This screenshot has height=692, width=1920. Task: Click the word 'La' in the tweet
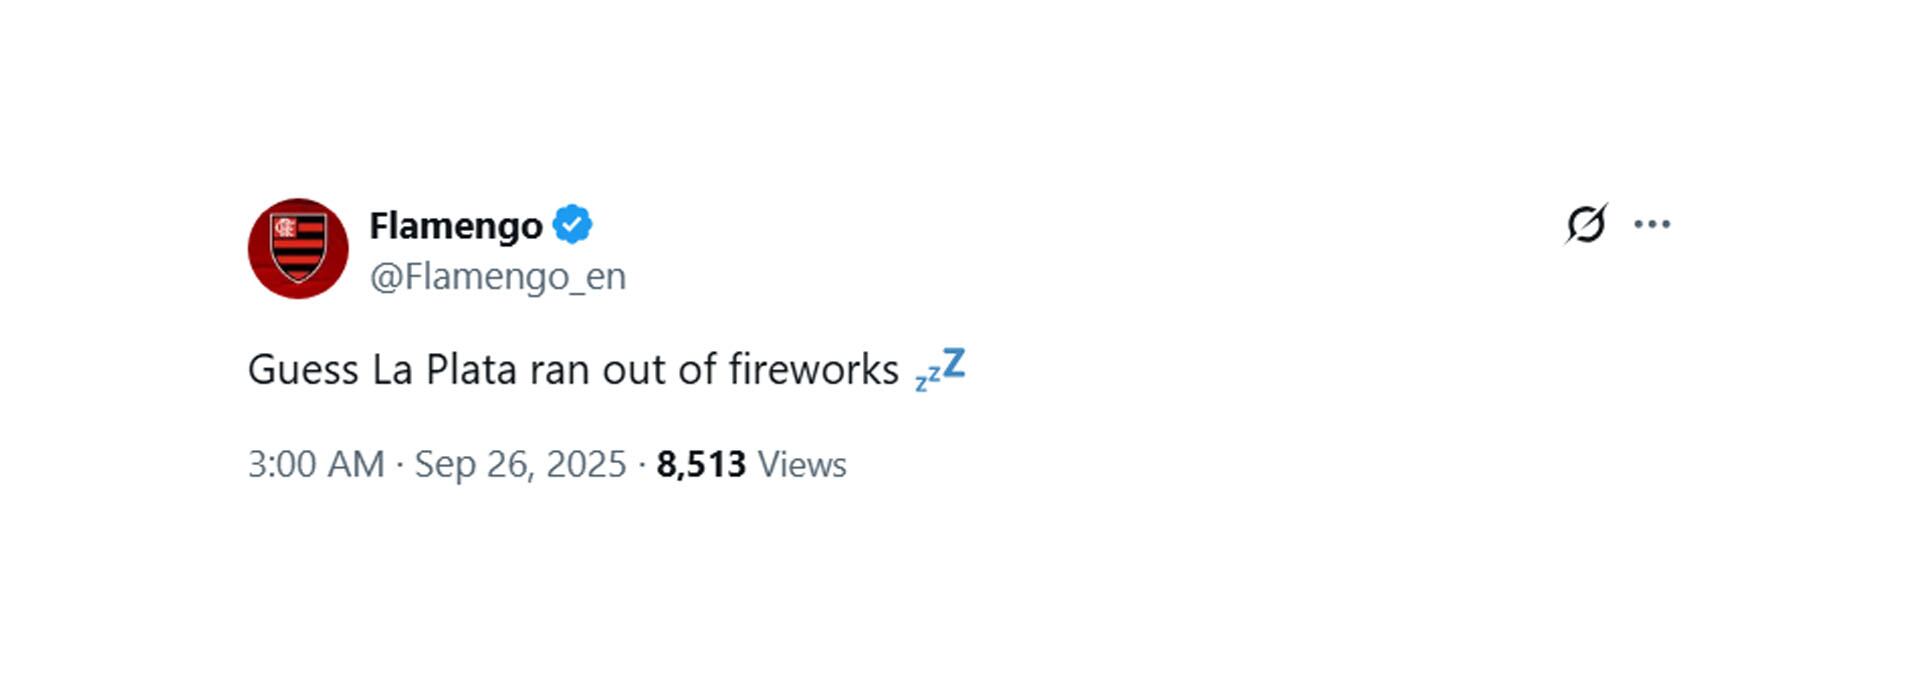pos(392,370)
